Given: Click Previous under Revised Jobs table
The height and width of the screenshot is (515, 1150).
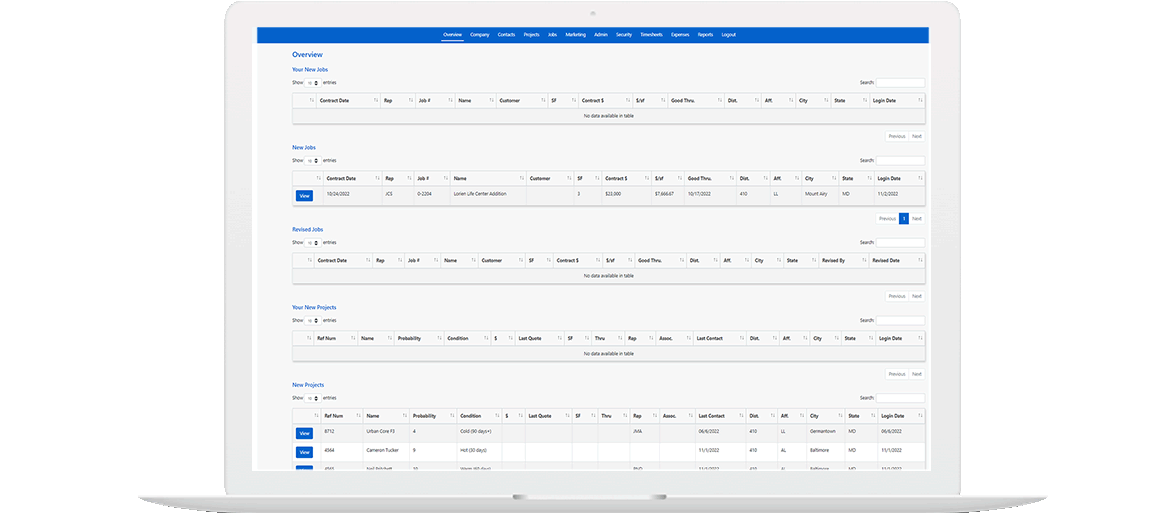Looking at the screenshot, I should point(896,296).
